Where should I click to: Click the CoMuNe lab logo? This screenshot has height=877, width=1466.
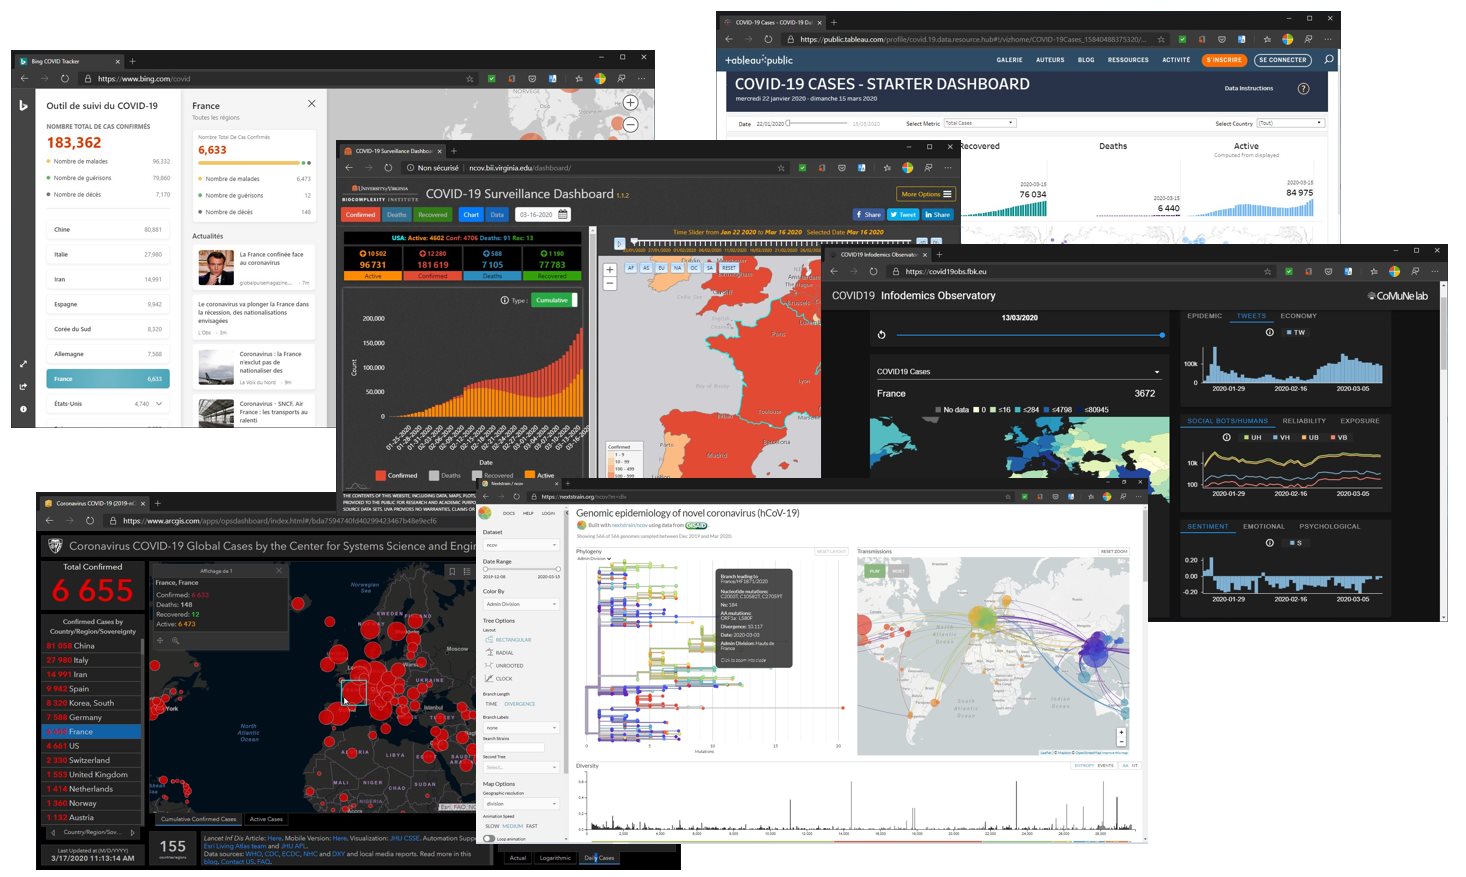[x=1397, y=296]
